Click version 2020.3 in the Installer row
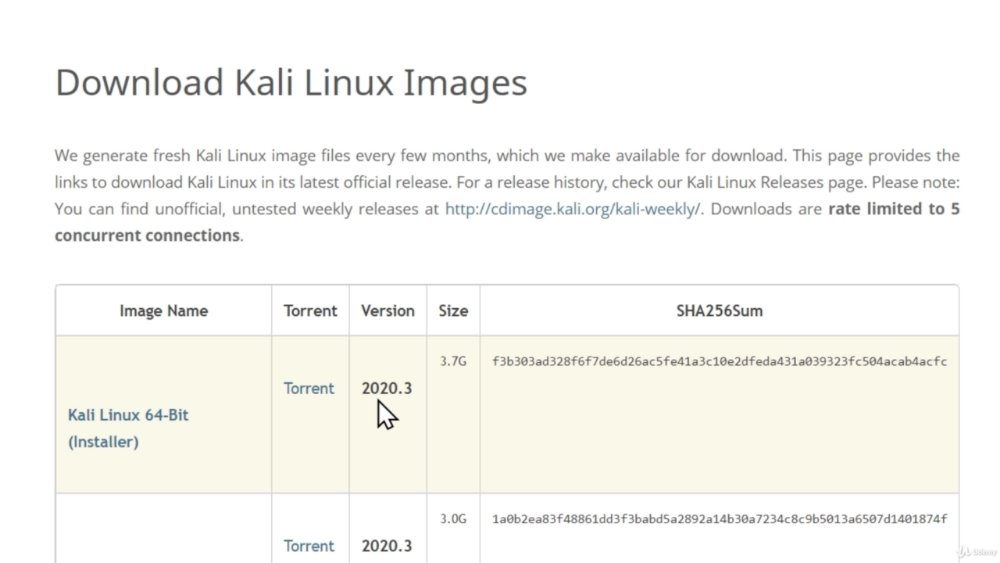Viewport: 1000px width, 563px height. (386, 388)
